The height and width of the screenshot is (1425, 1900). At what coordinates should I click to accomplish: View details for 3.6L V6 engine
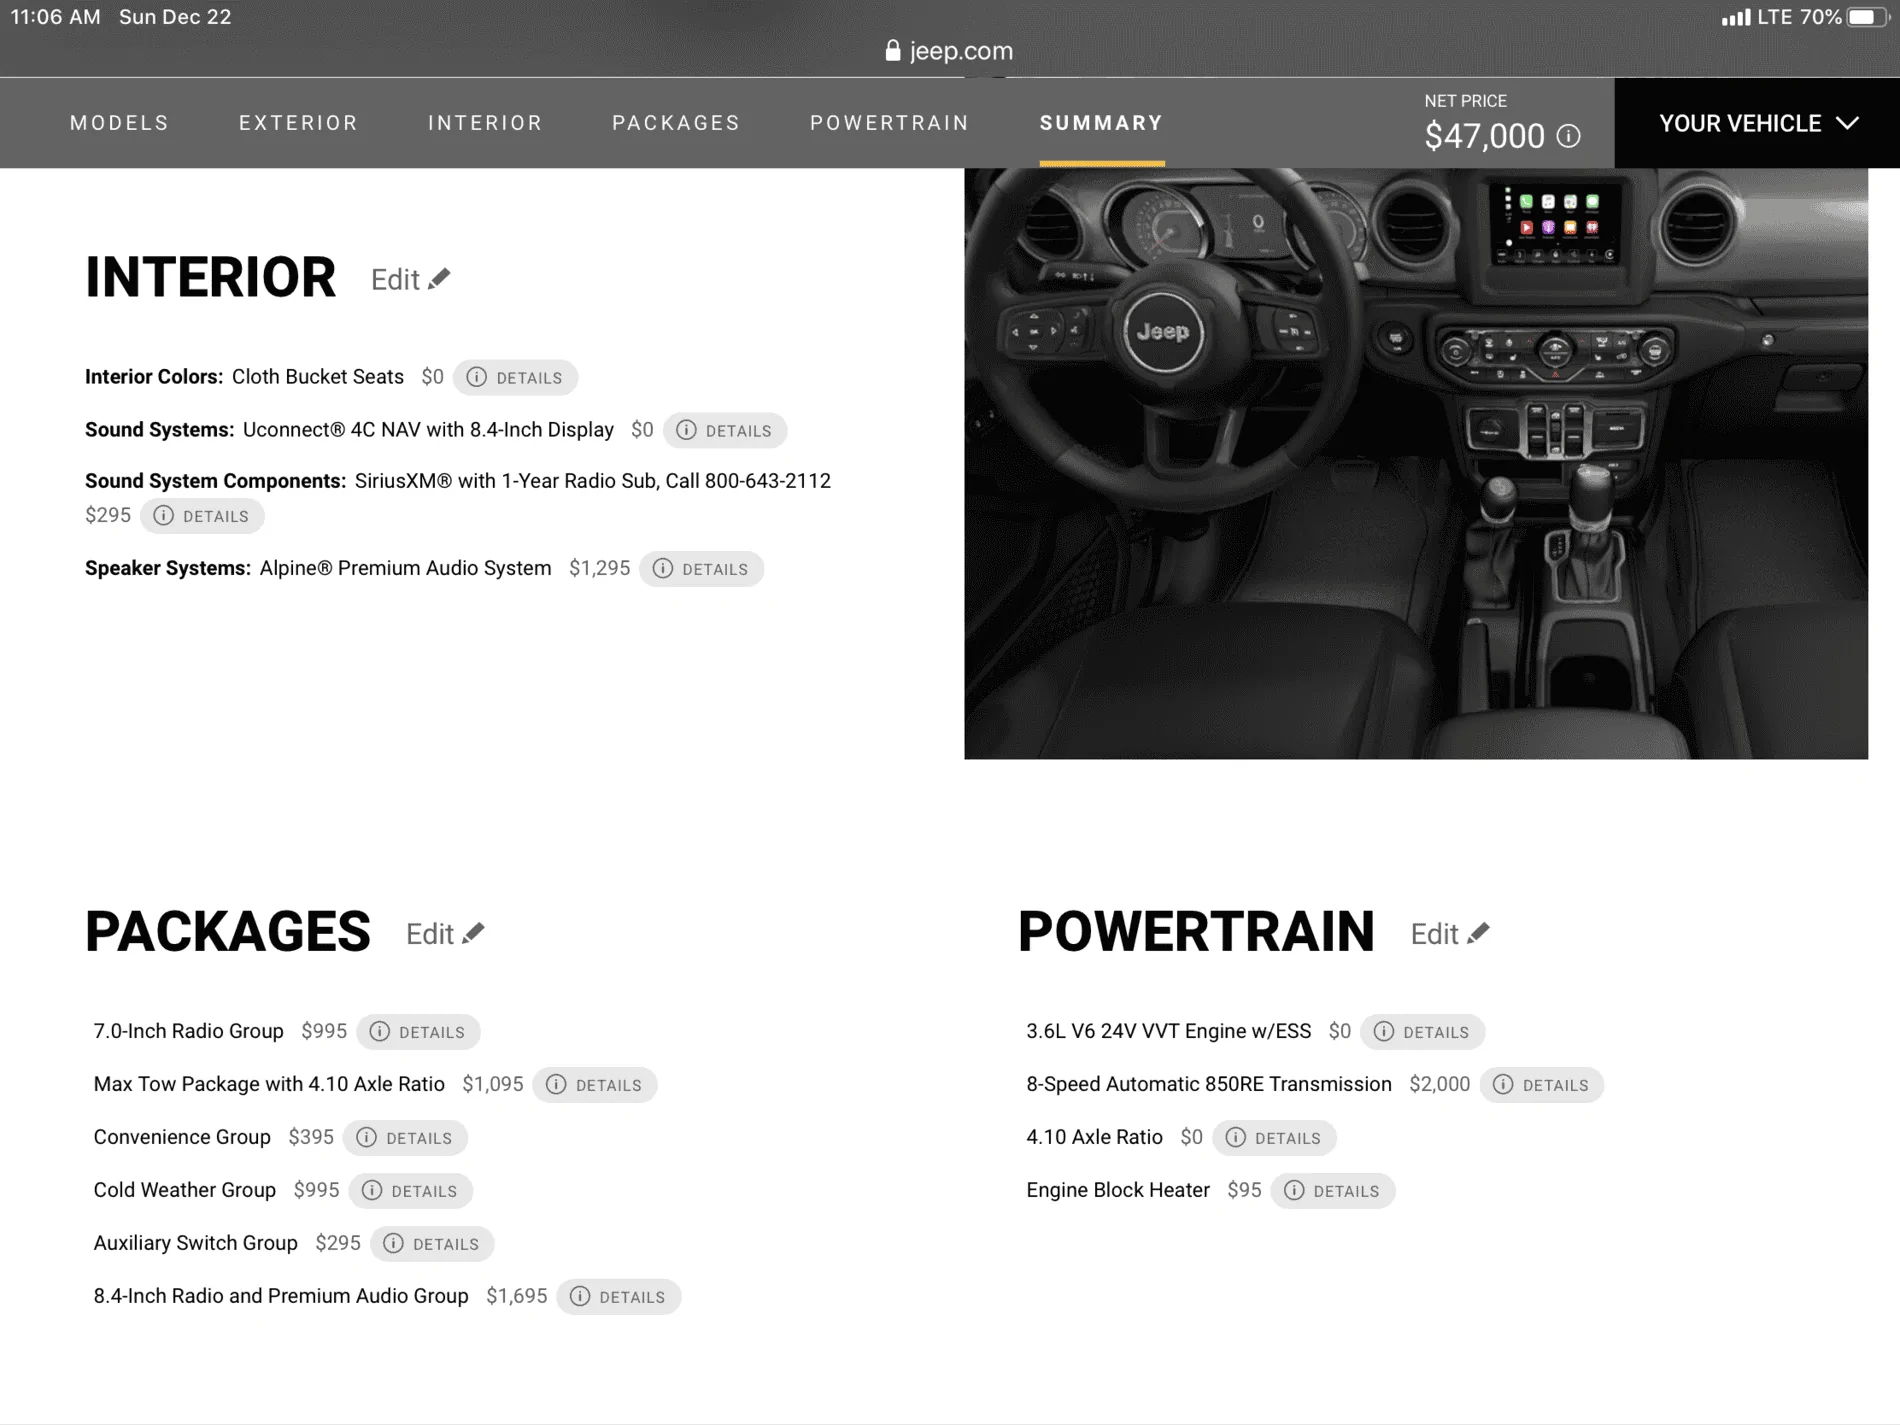(1422, 1032)
